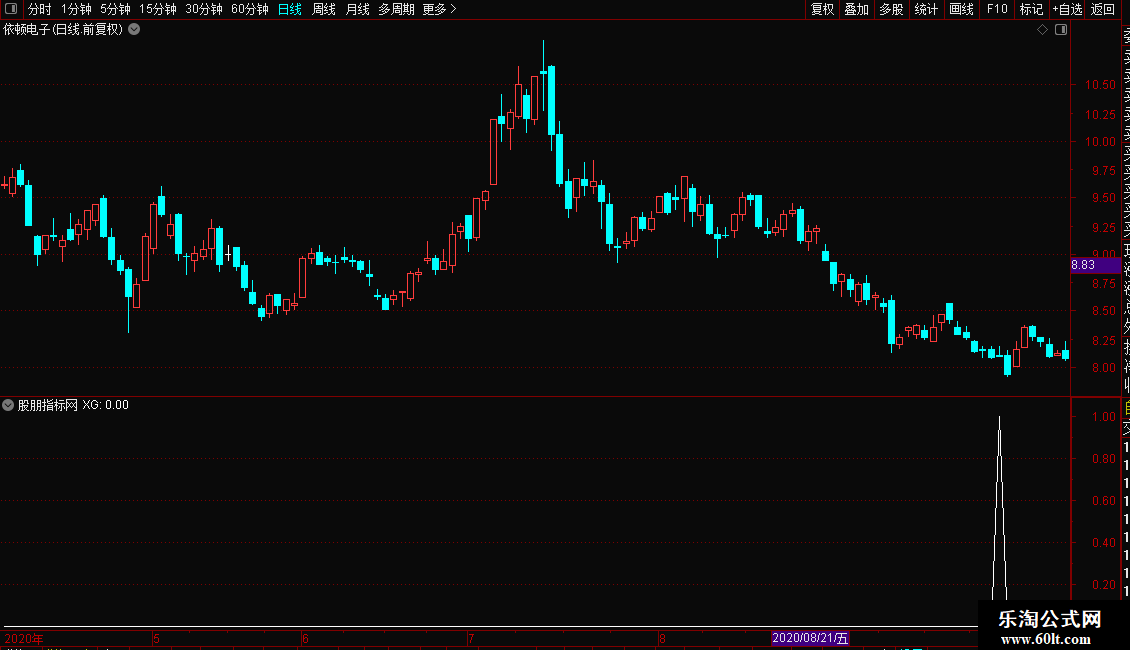
Task: Expand the 股朋指标网 indicator dropdown
Action: (8, 405)
